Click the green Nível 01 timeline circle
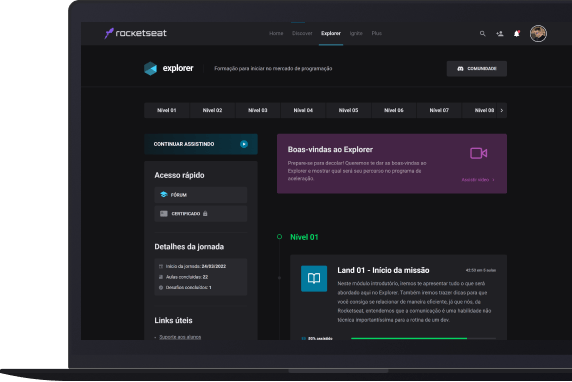 [279, 237]
